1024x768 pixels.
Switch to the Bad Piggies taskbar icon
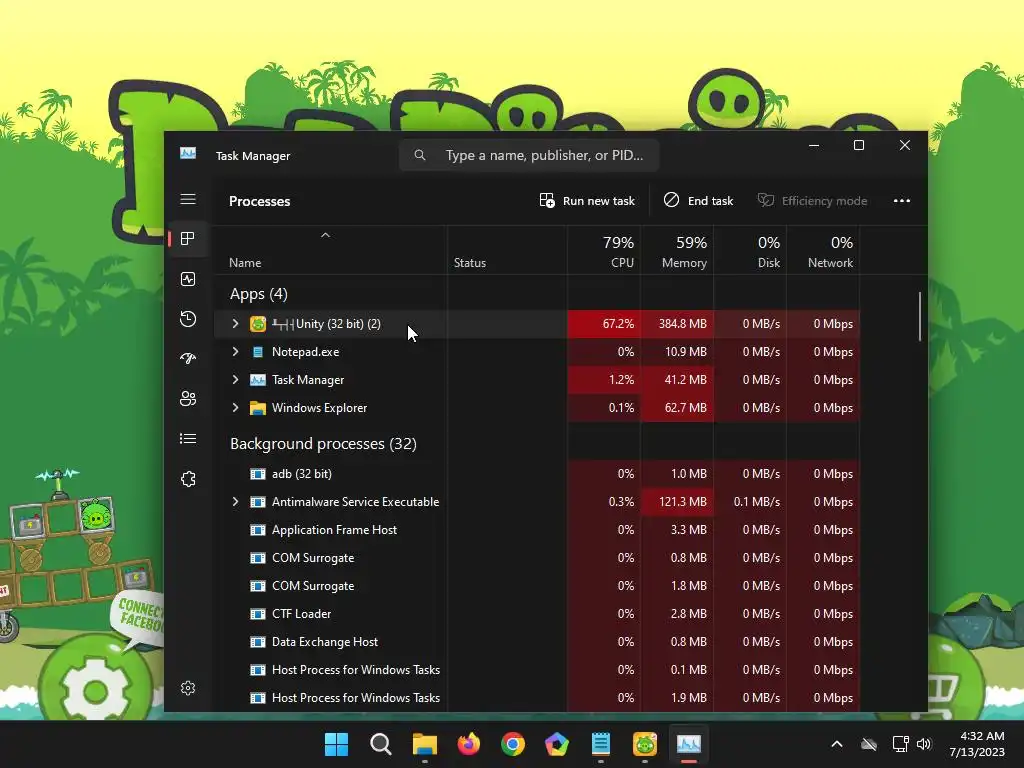coord(645,744)
